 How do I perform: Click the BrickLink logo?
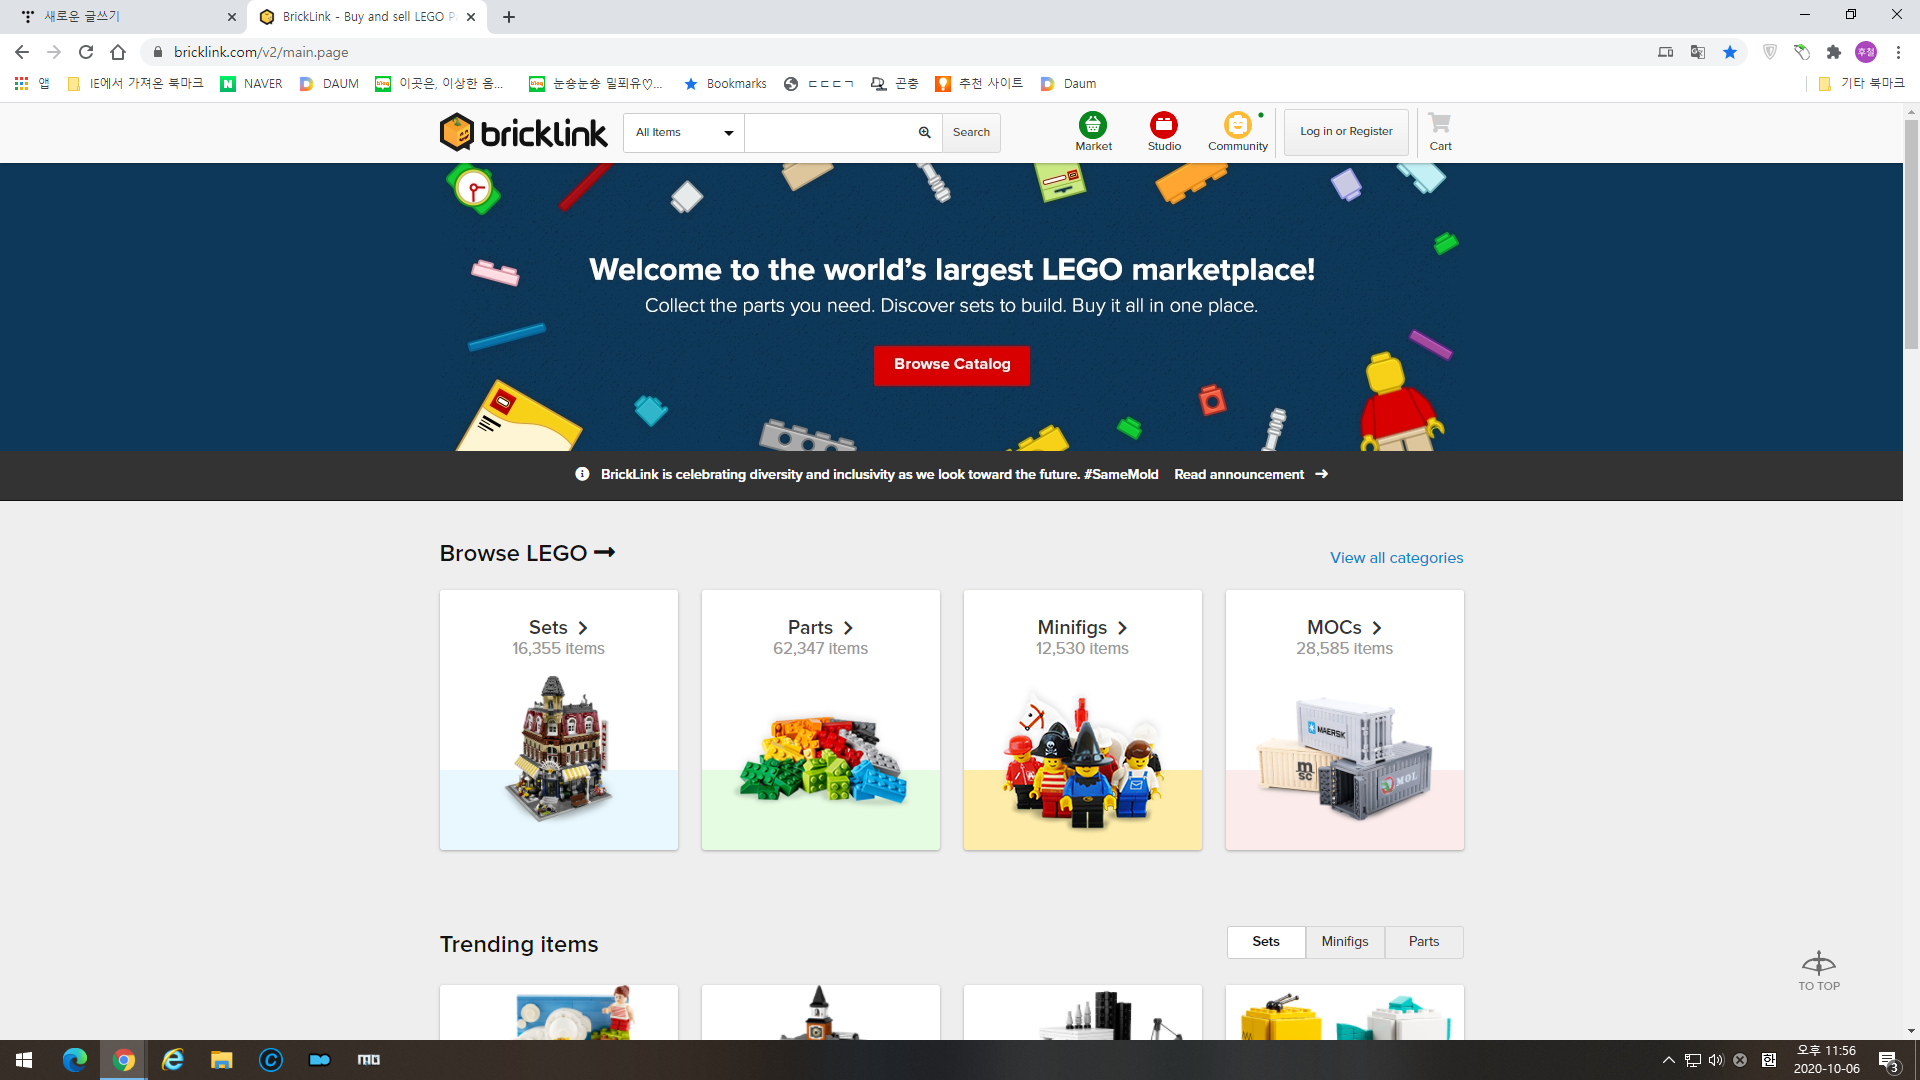523,132
